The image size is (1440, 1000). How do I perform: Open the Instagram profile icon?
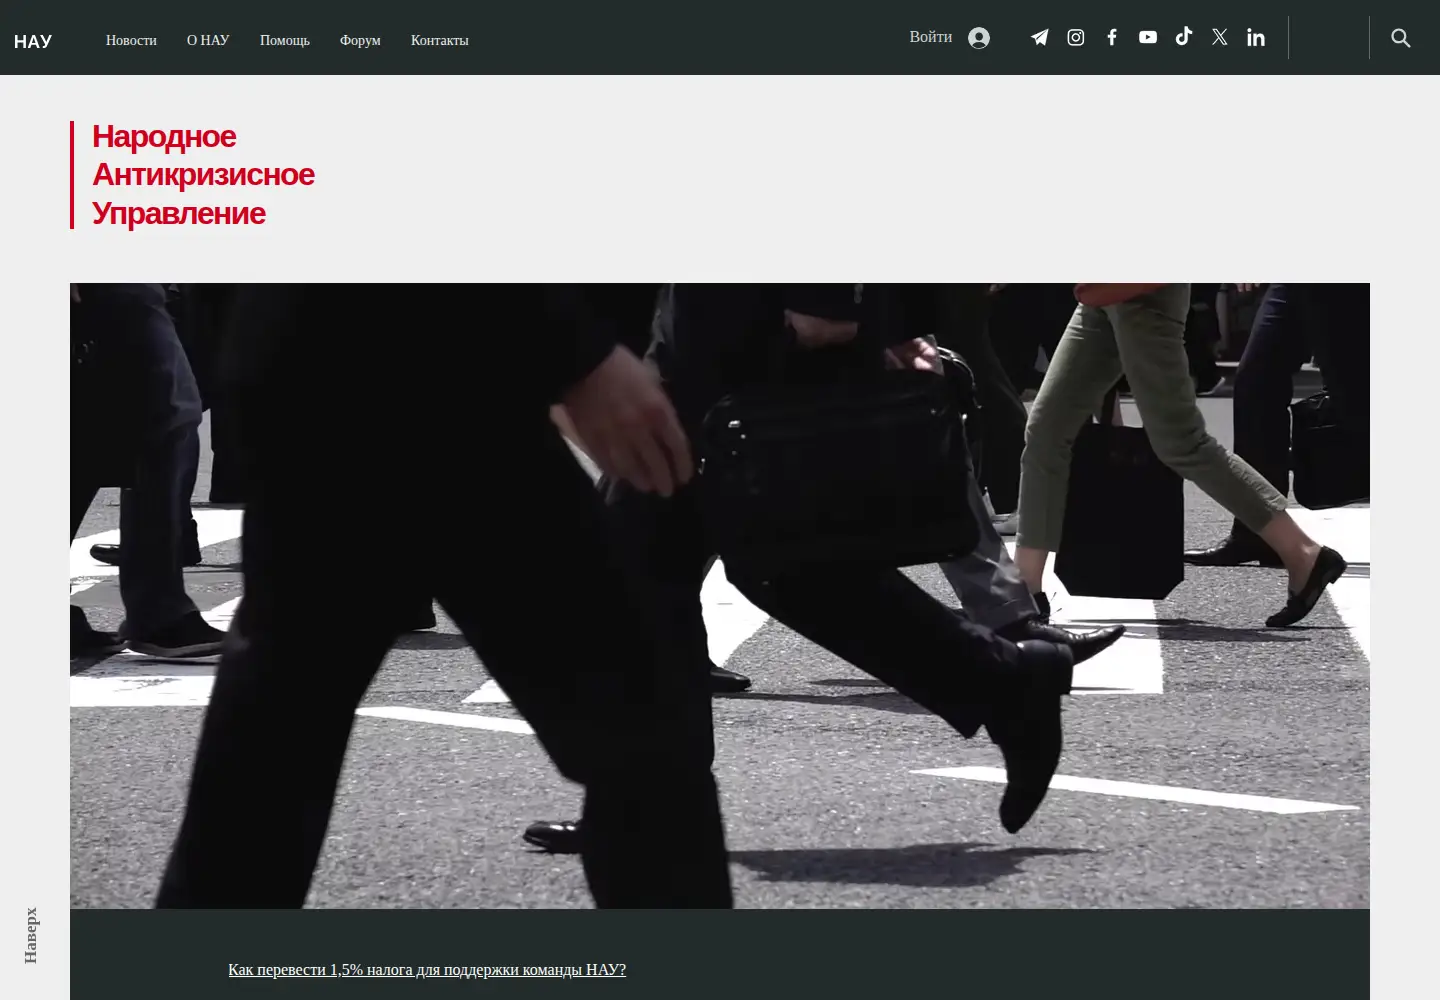(1076, 37)
